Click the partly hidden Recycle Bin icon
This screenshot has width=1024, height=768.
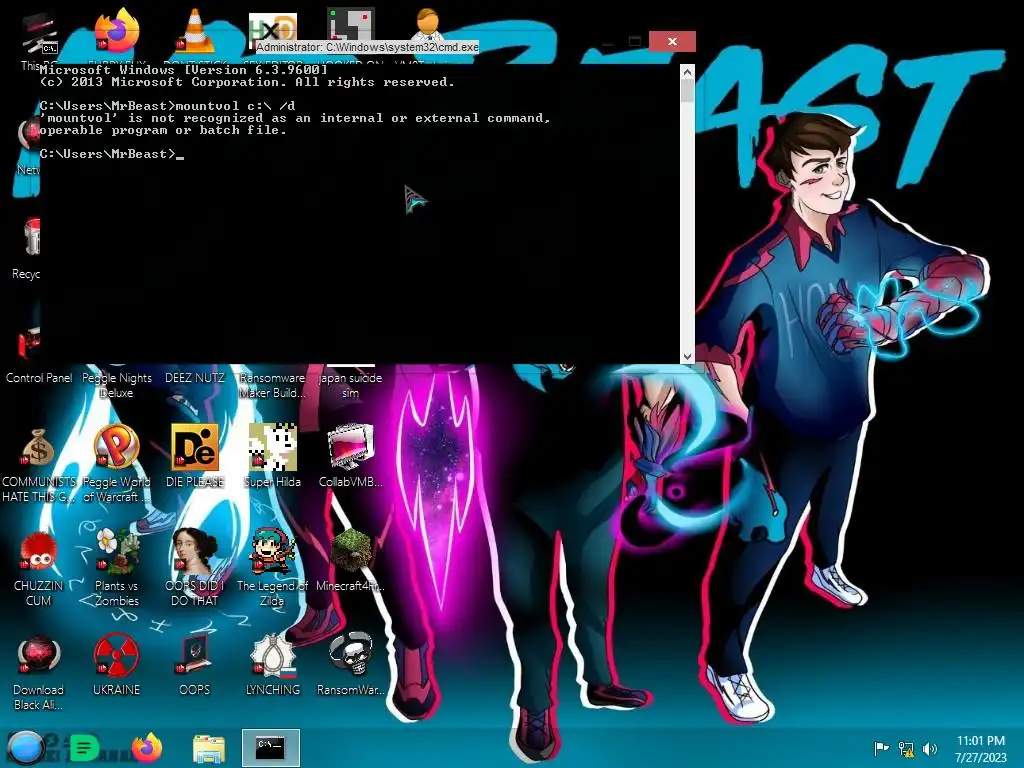coord(31,236)
